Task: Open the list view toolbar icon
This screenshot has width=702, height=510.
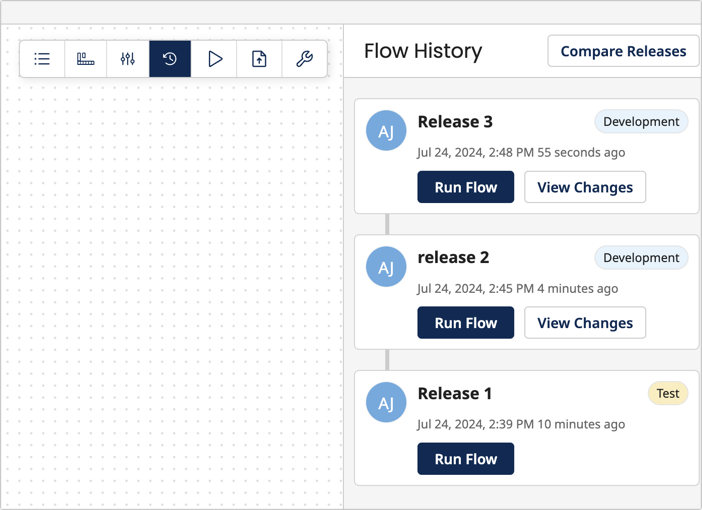Action: pos(42,59)
